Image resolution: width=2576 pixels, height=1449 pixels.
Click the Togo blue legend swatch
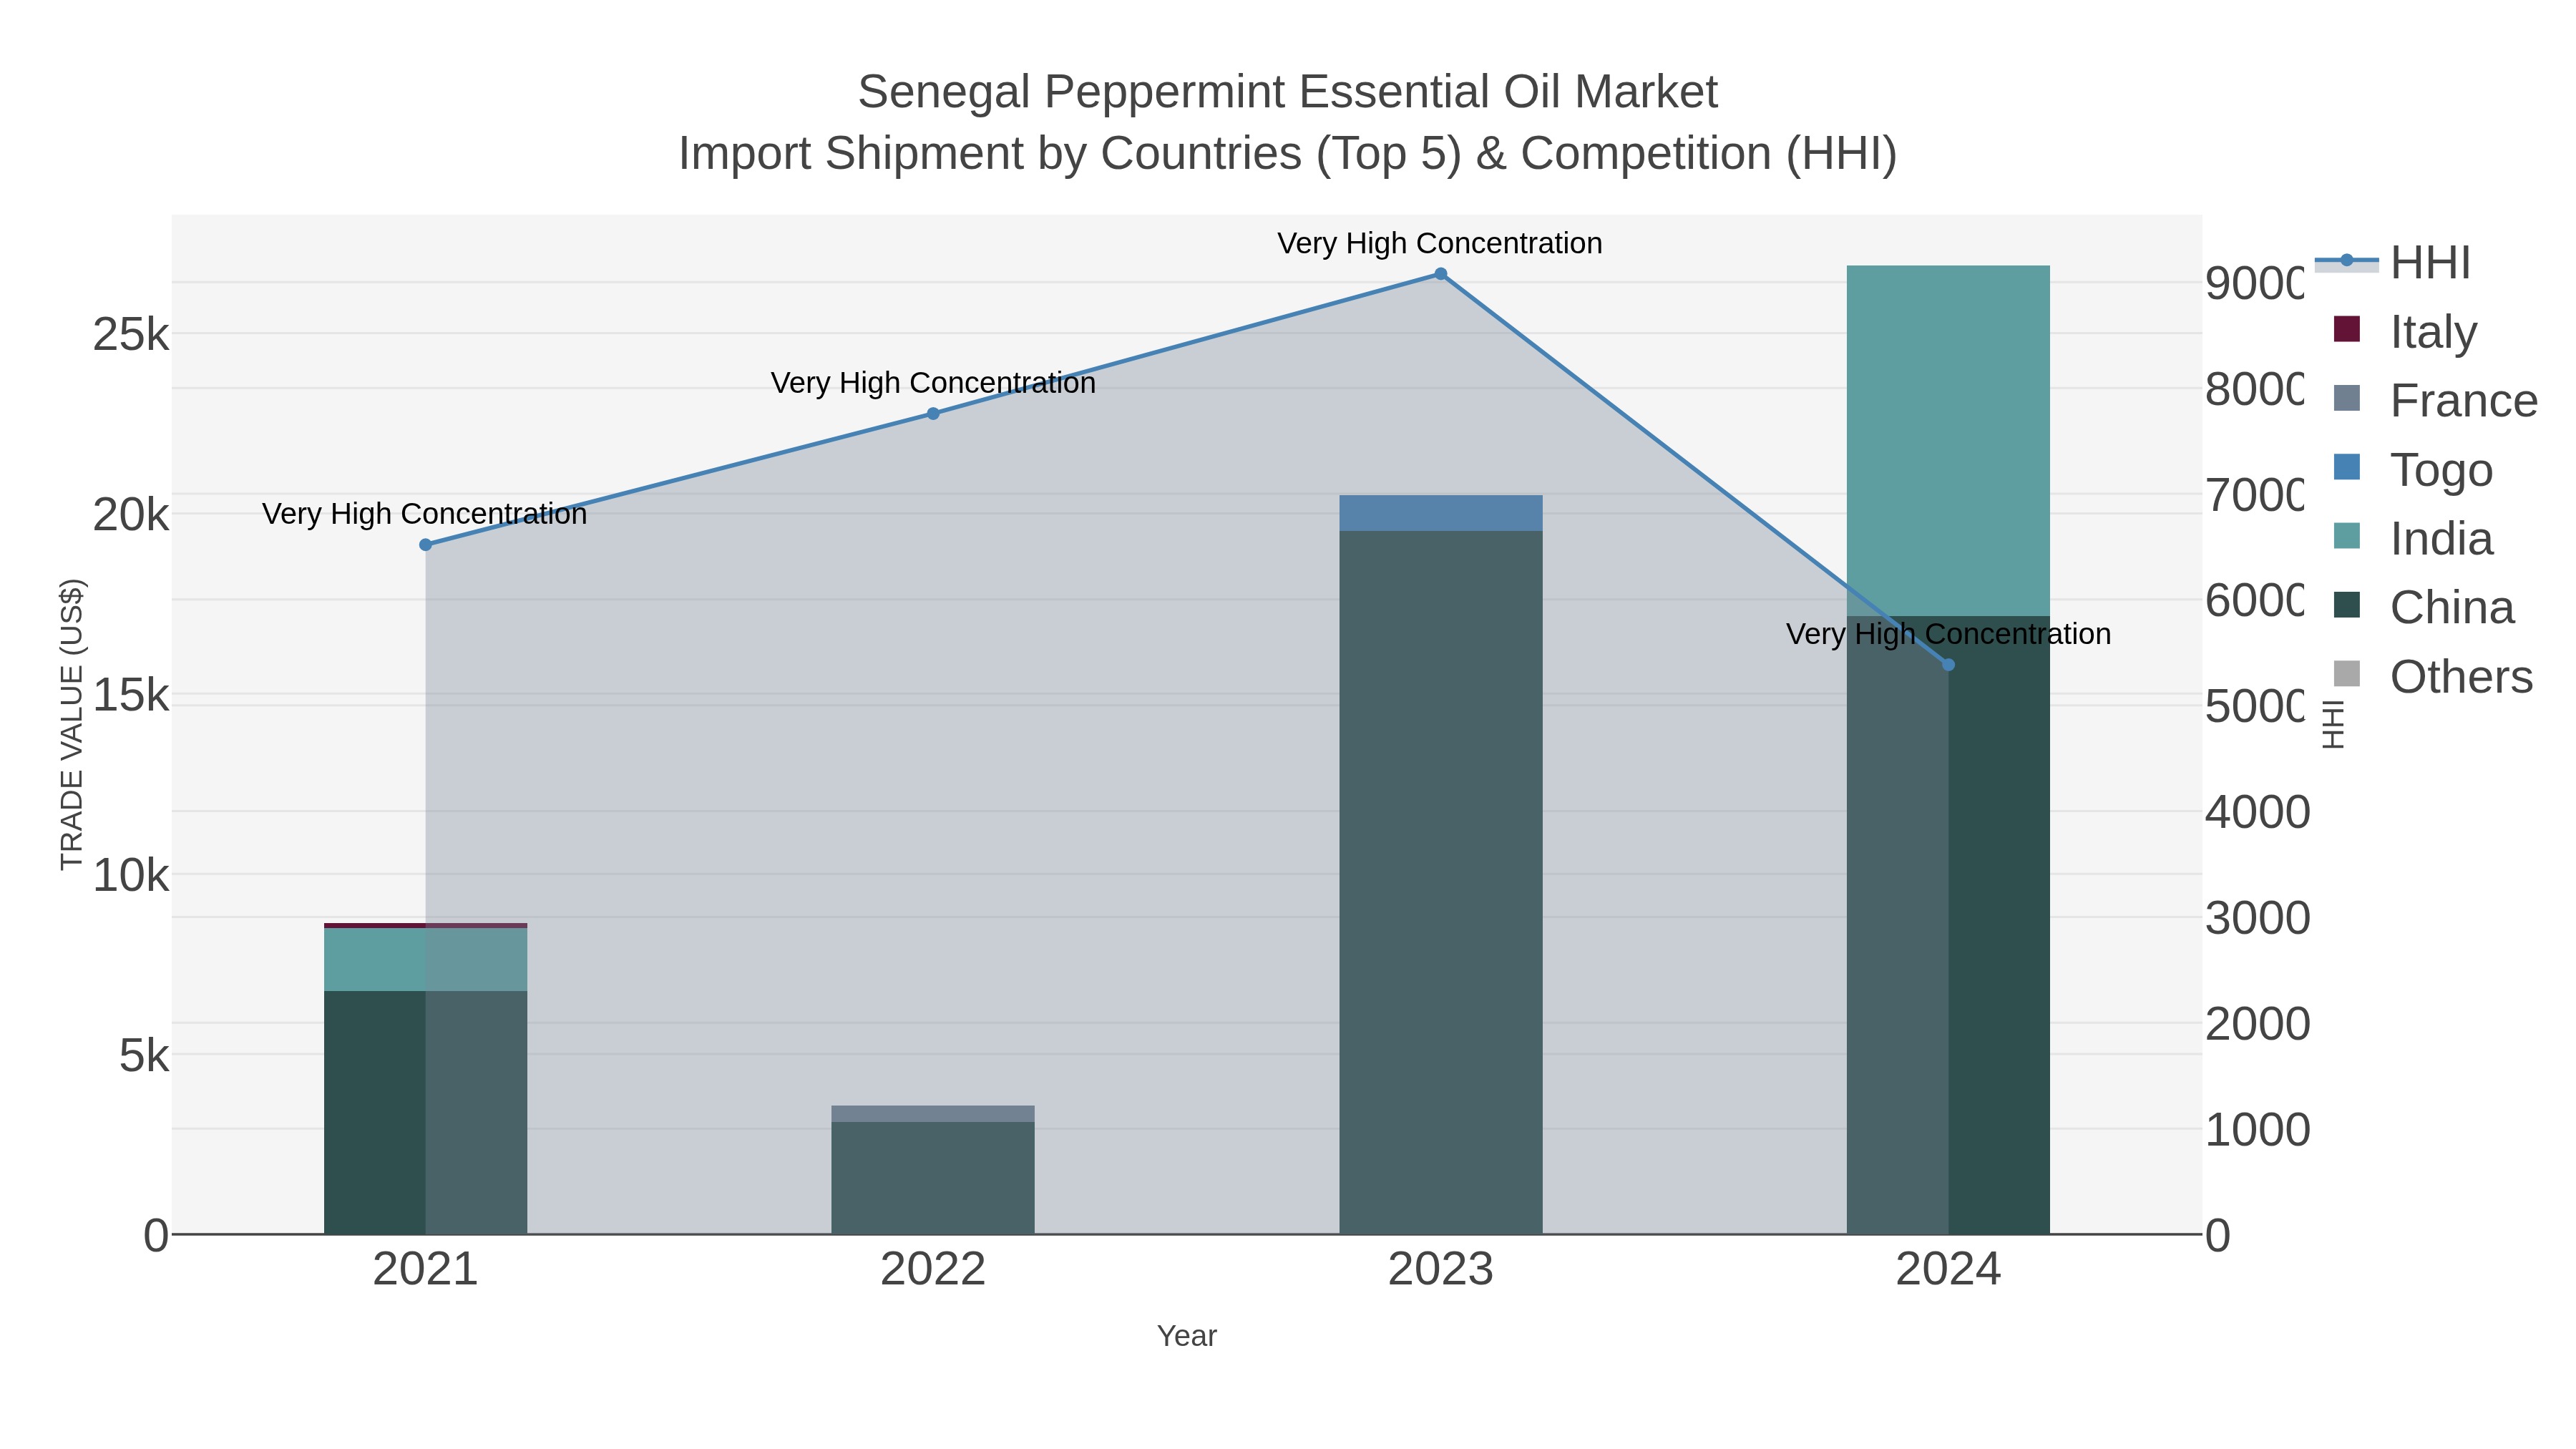coord(2346,467)
